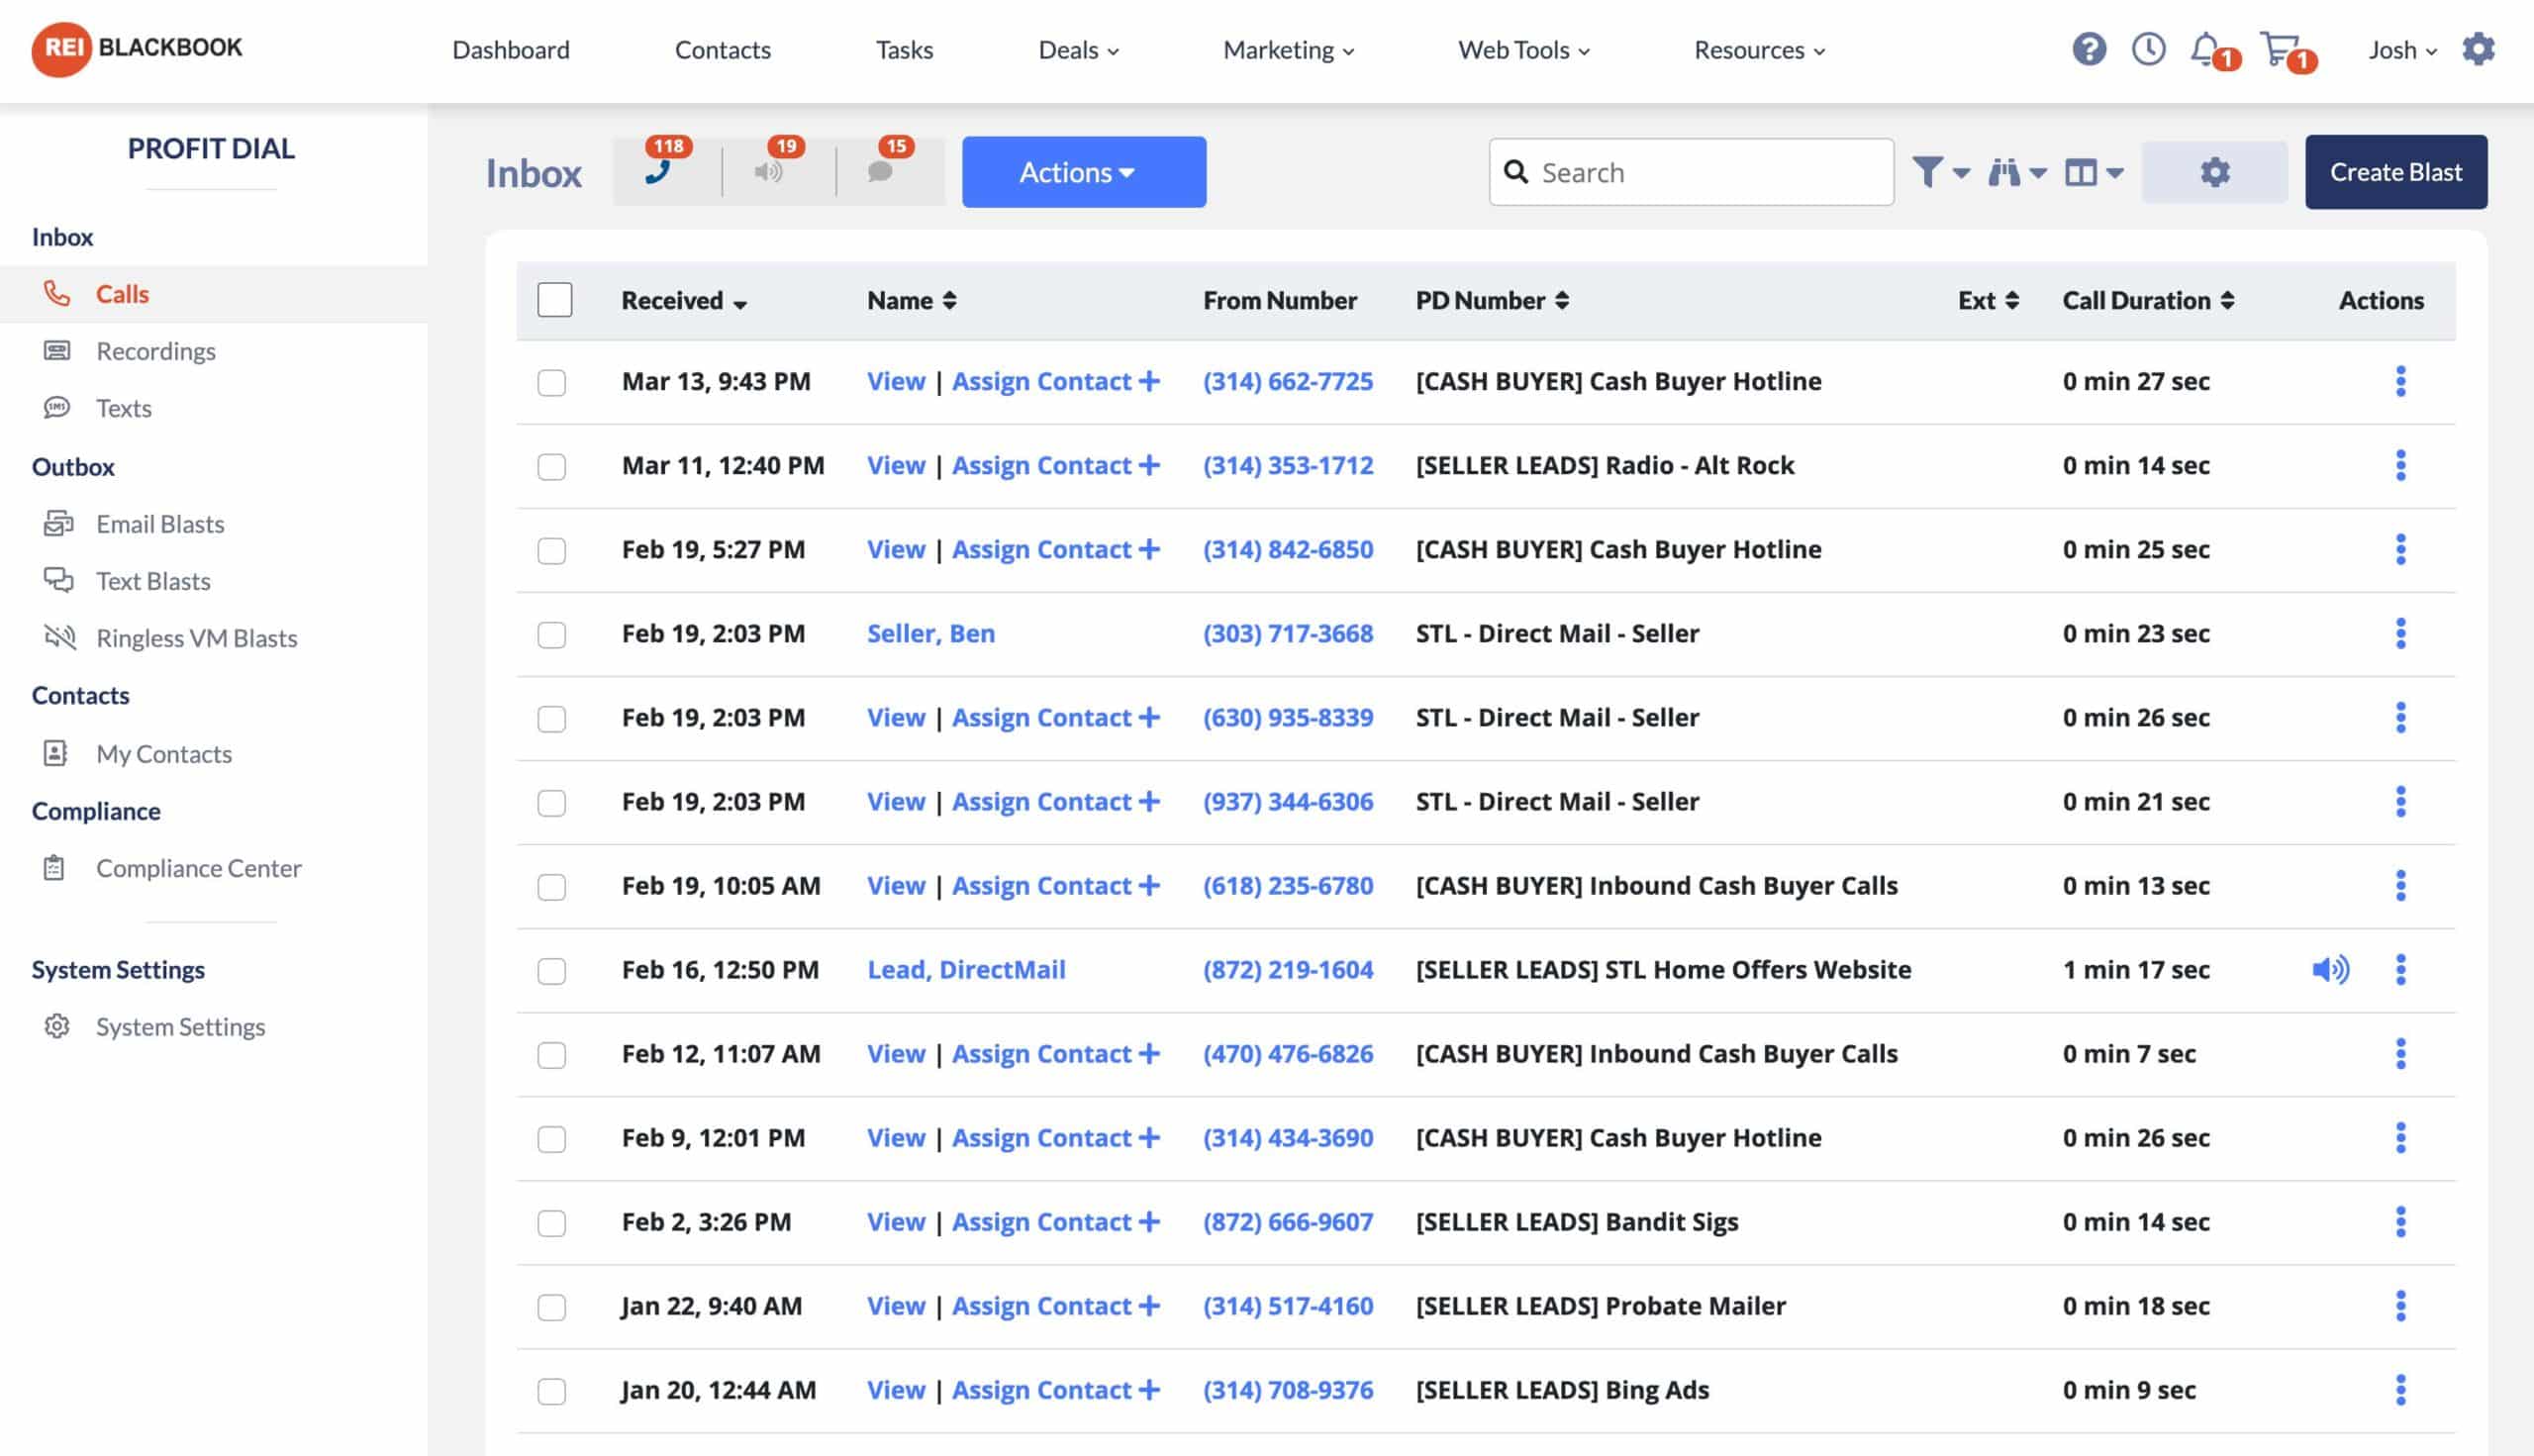Click the (618) 235-6780 phone number

coord(1288,885)
